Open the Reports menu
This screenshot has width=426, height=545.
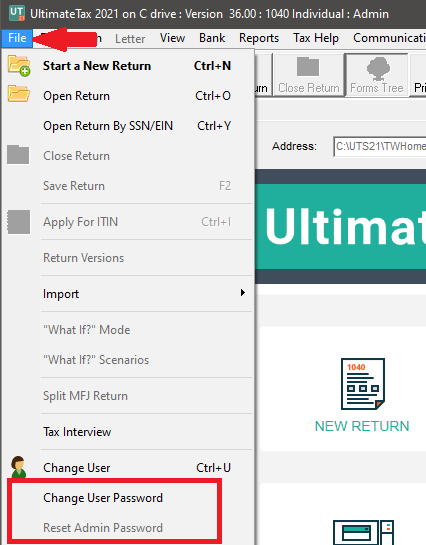[259, 38]
